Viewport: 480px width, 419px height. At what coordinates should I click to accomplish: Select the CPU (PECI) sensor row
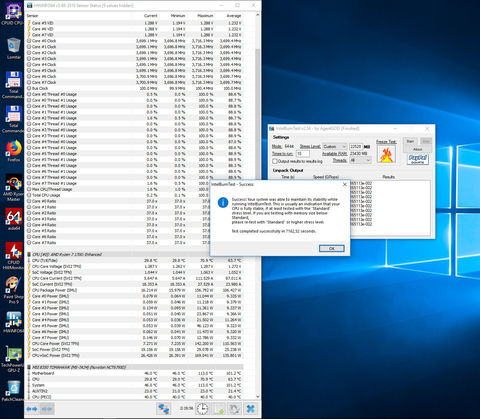click(135, 397)
